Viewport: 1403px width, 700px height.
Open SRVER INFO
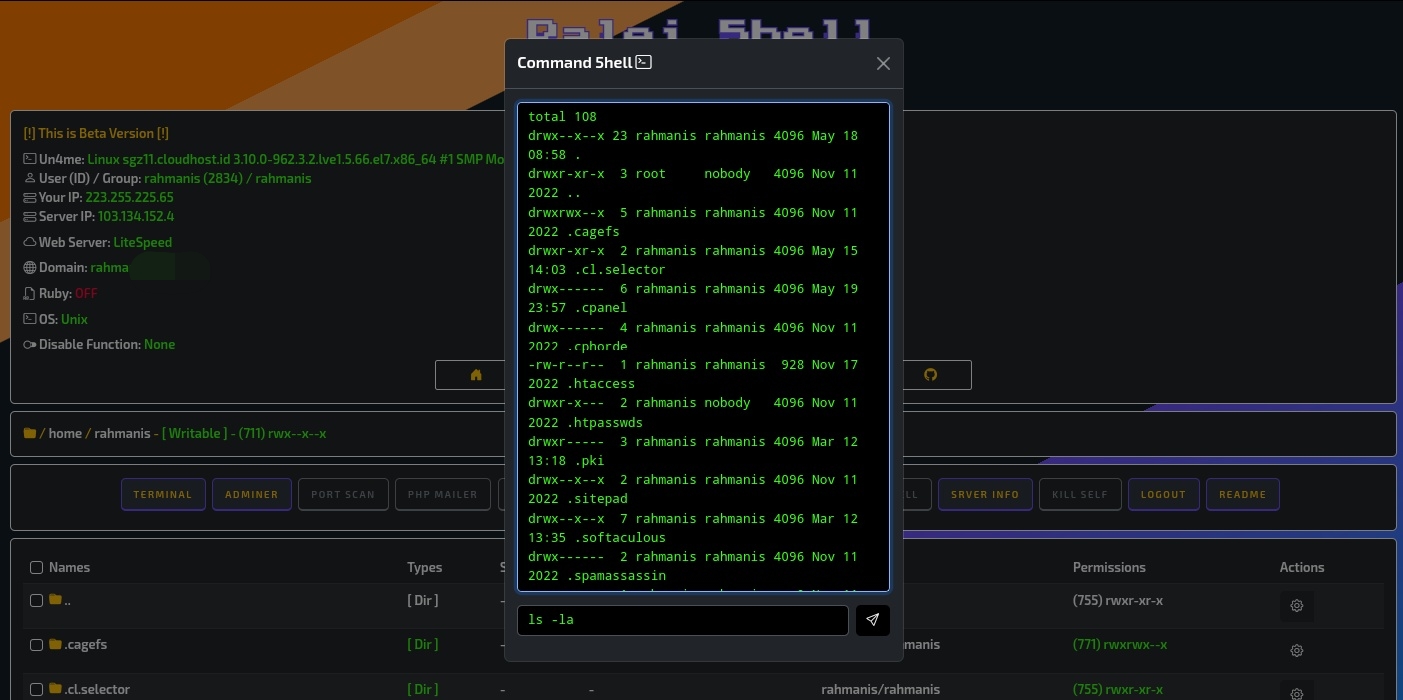[985, 494]
